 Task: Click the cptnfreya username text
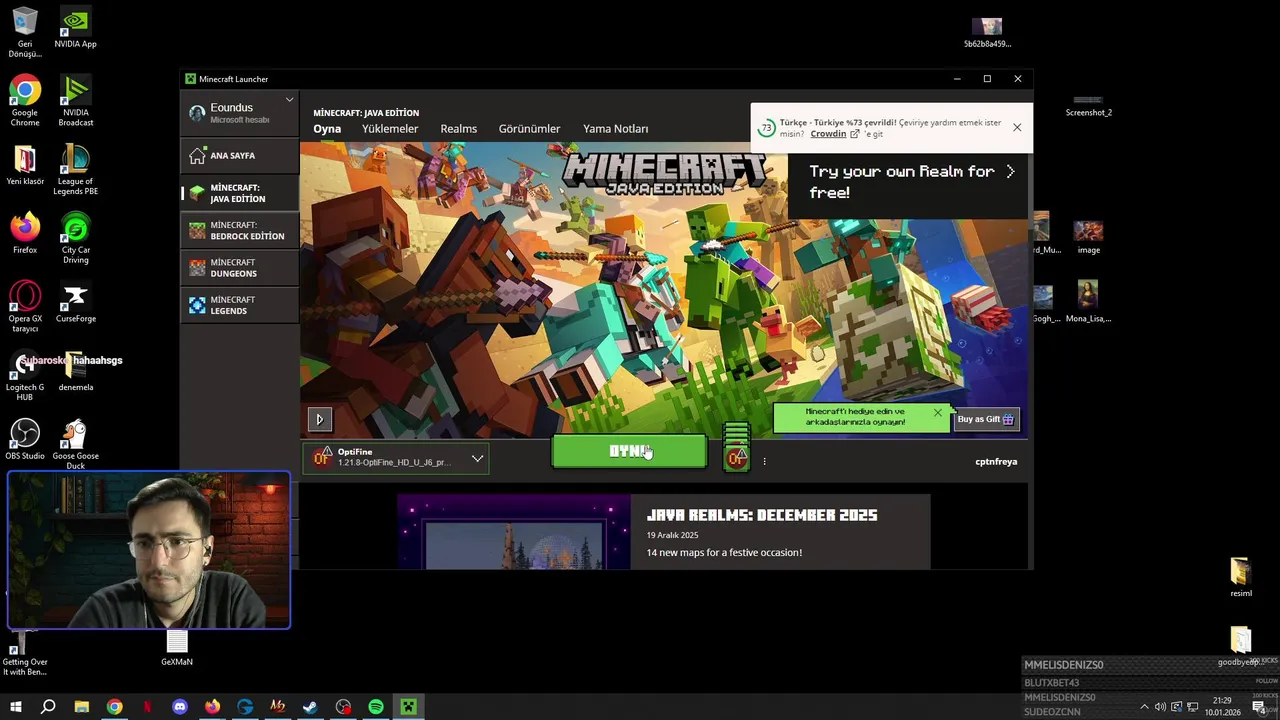point(996,462)
